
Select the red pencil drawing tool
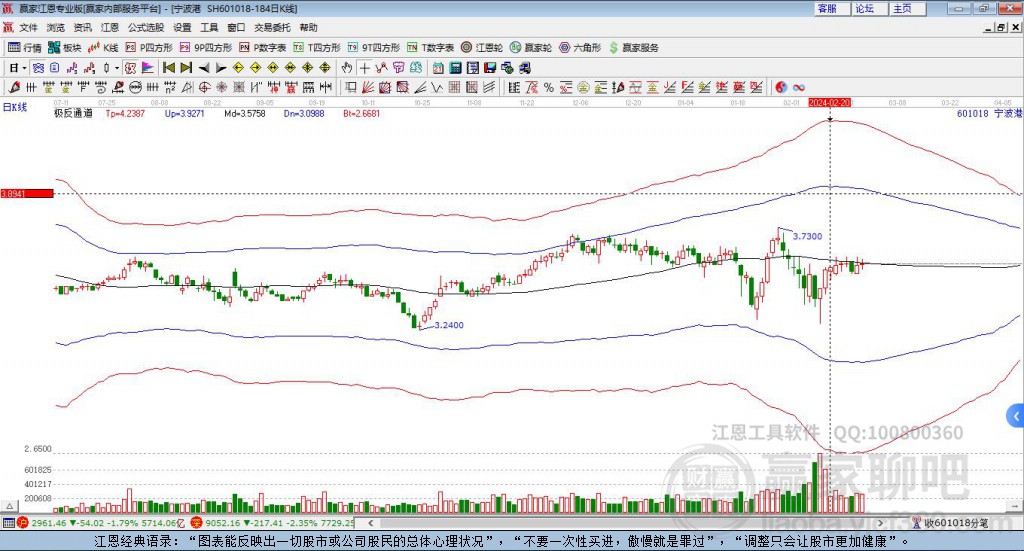pos(14,87)
